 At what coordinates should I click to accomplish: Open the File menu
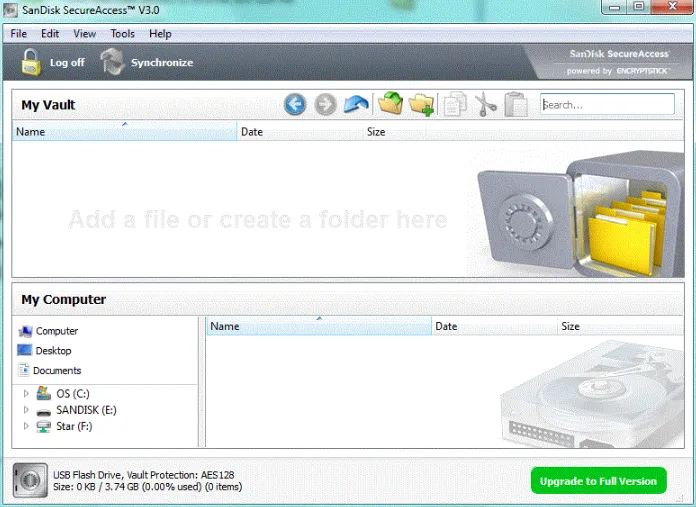pos(19,34)
